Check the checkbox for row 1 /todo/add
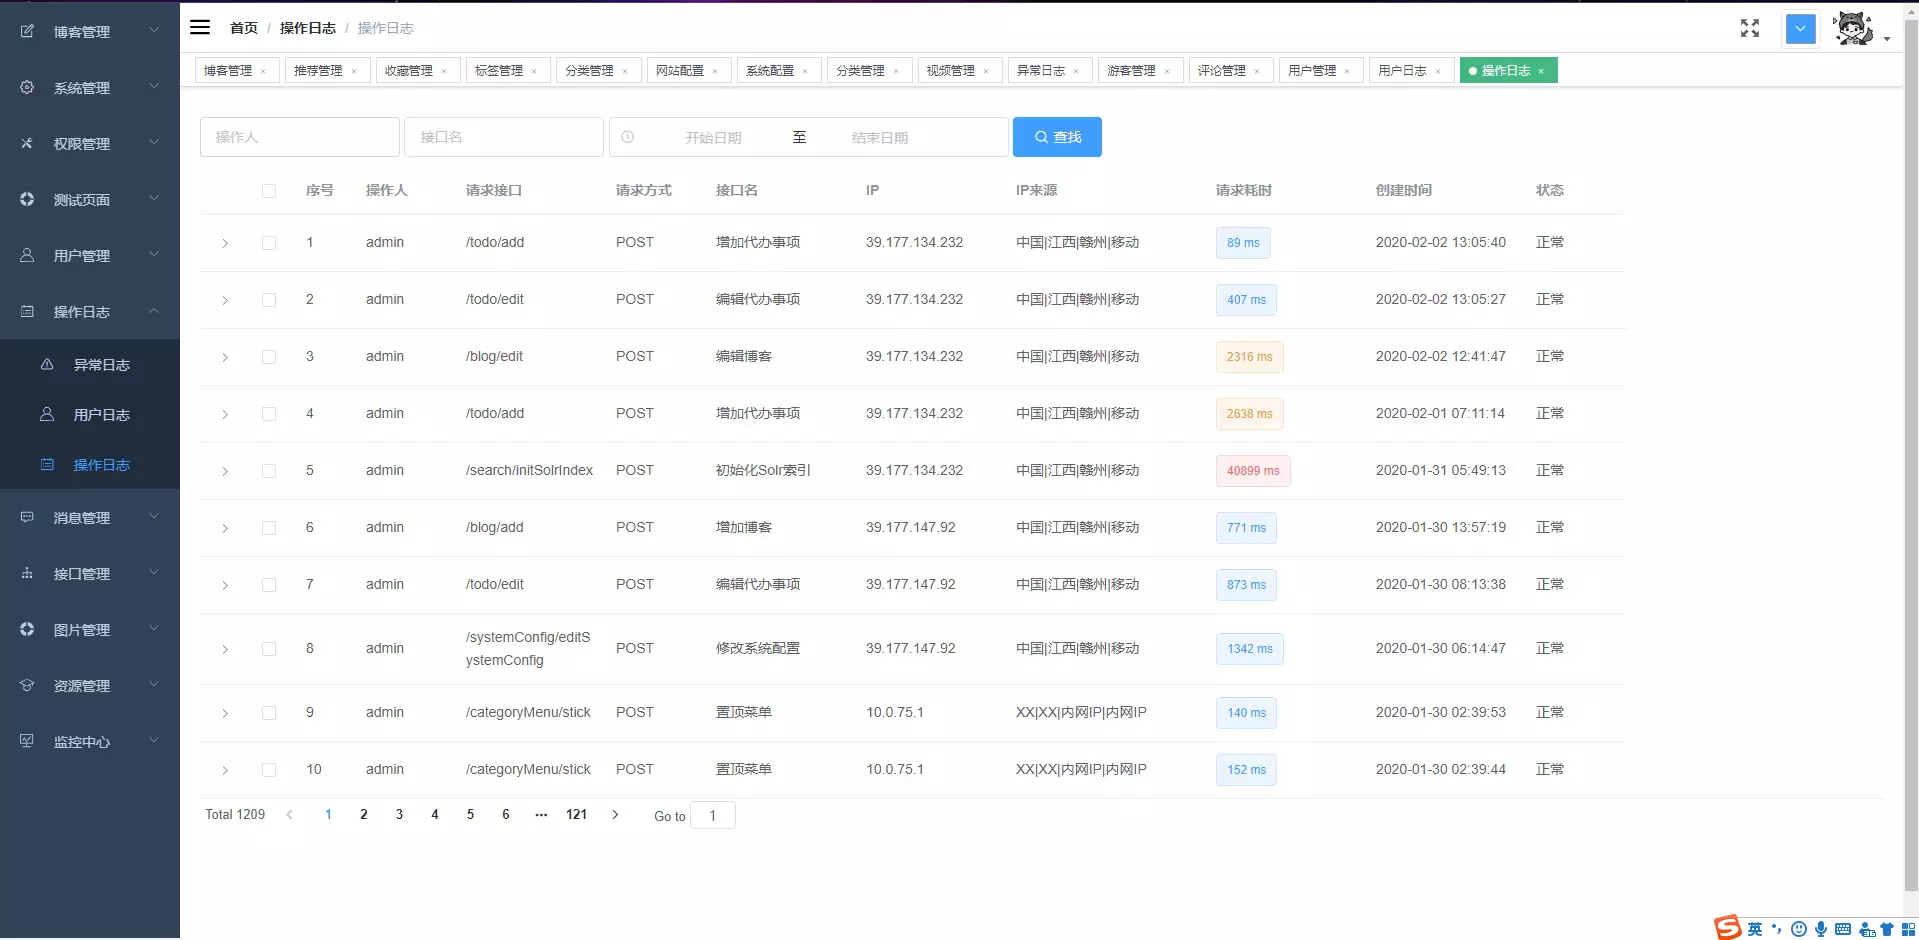1919x940 pixels. point(269,243)
